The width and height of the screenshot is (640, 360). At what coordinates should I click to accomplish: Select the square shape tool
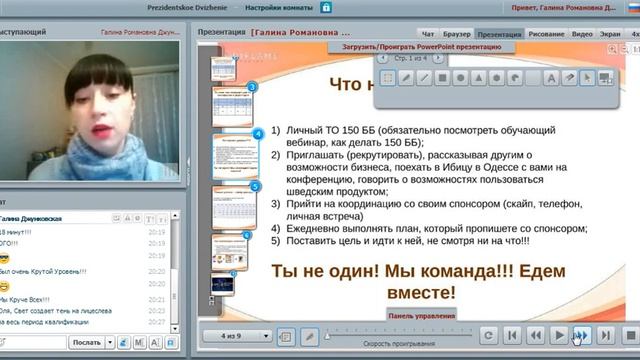pyautogui.click(x=442, y=78)
